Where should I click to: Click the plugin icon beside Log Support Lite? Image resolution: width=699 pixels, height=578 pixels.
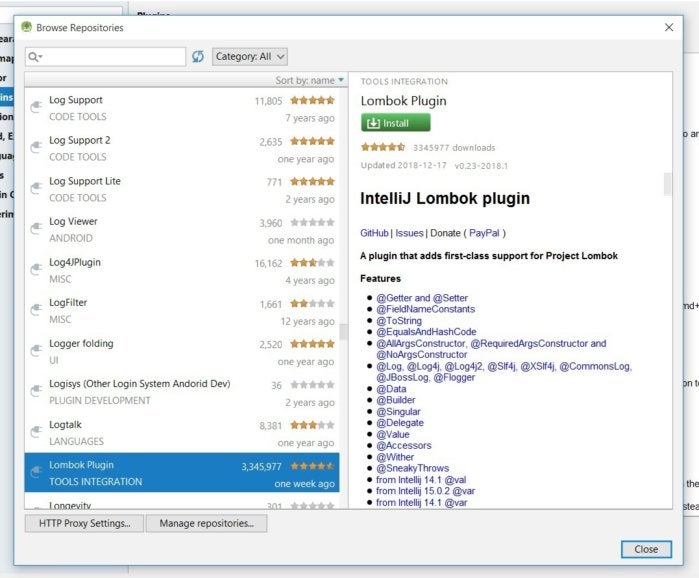[x=36, y=188]
